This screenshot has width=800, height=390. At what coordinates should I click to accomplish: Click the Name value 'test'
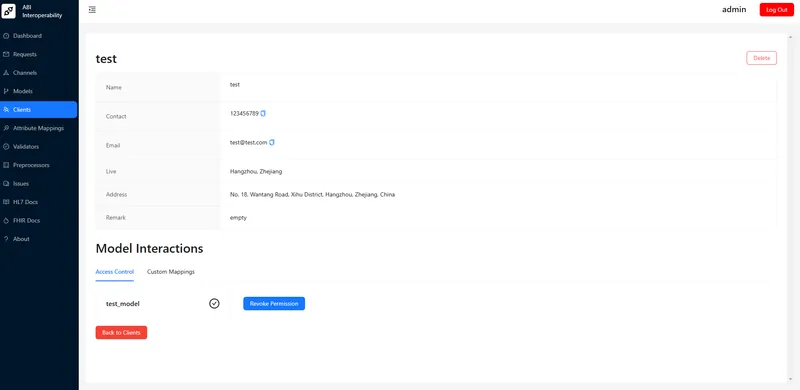235,85
